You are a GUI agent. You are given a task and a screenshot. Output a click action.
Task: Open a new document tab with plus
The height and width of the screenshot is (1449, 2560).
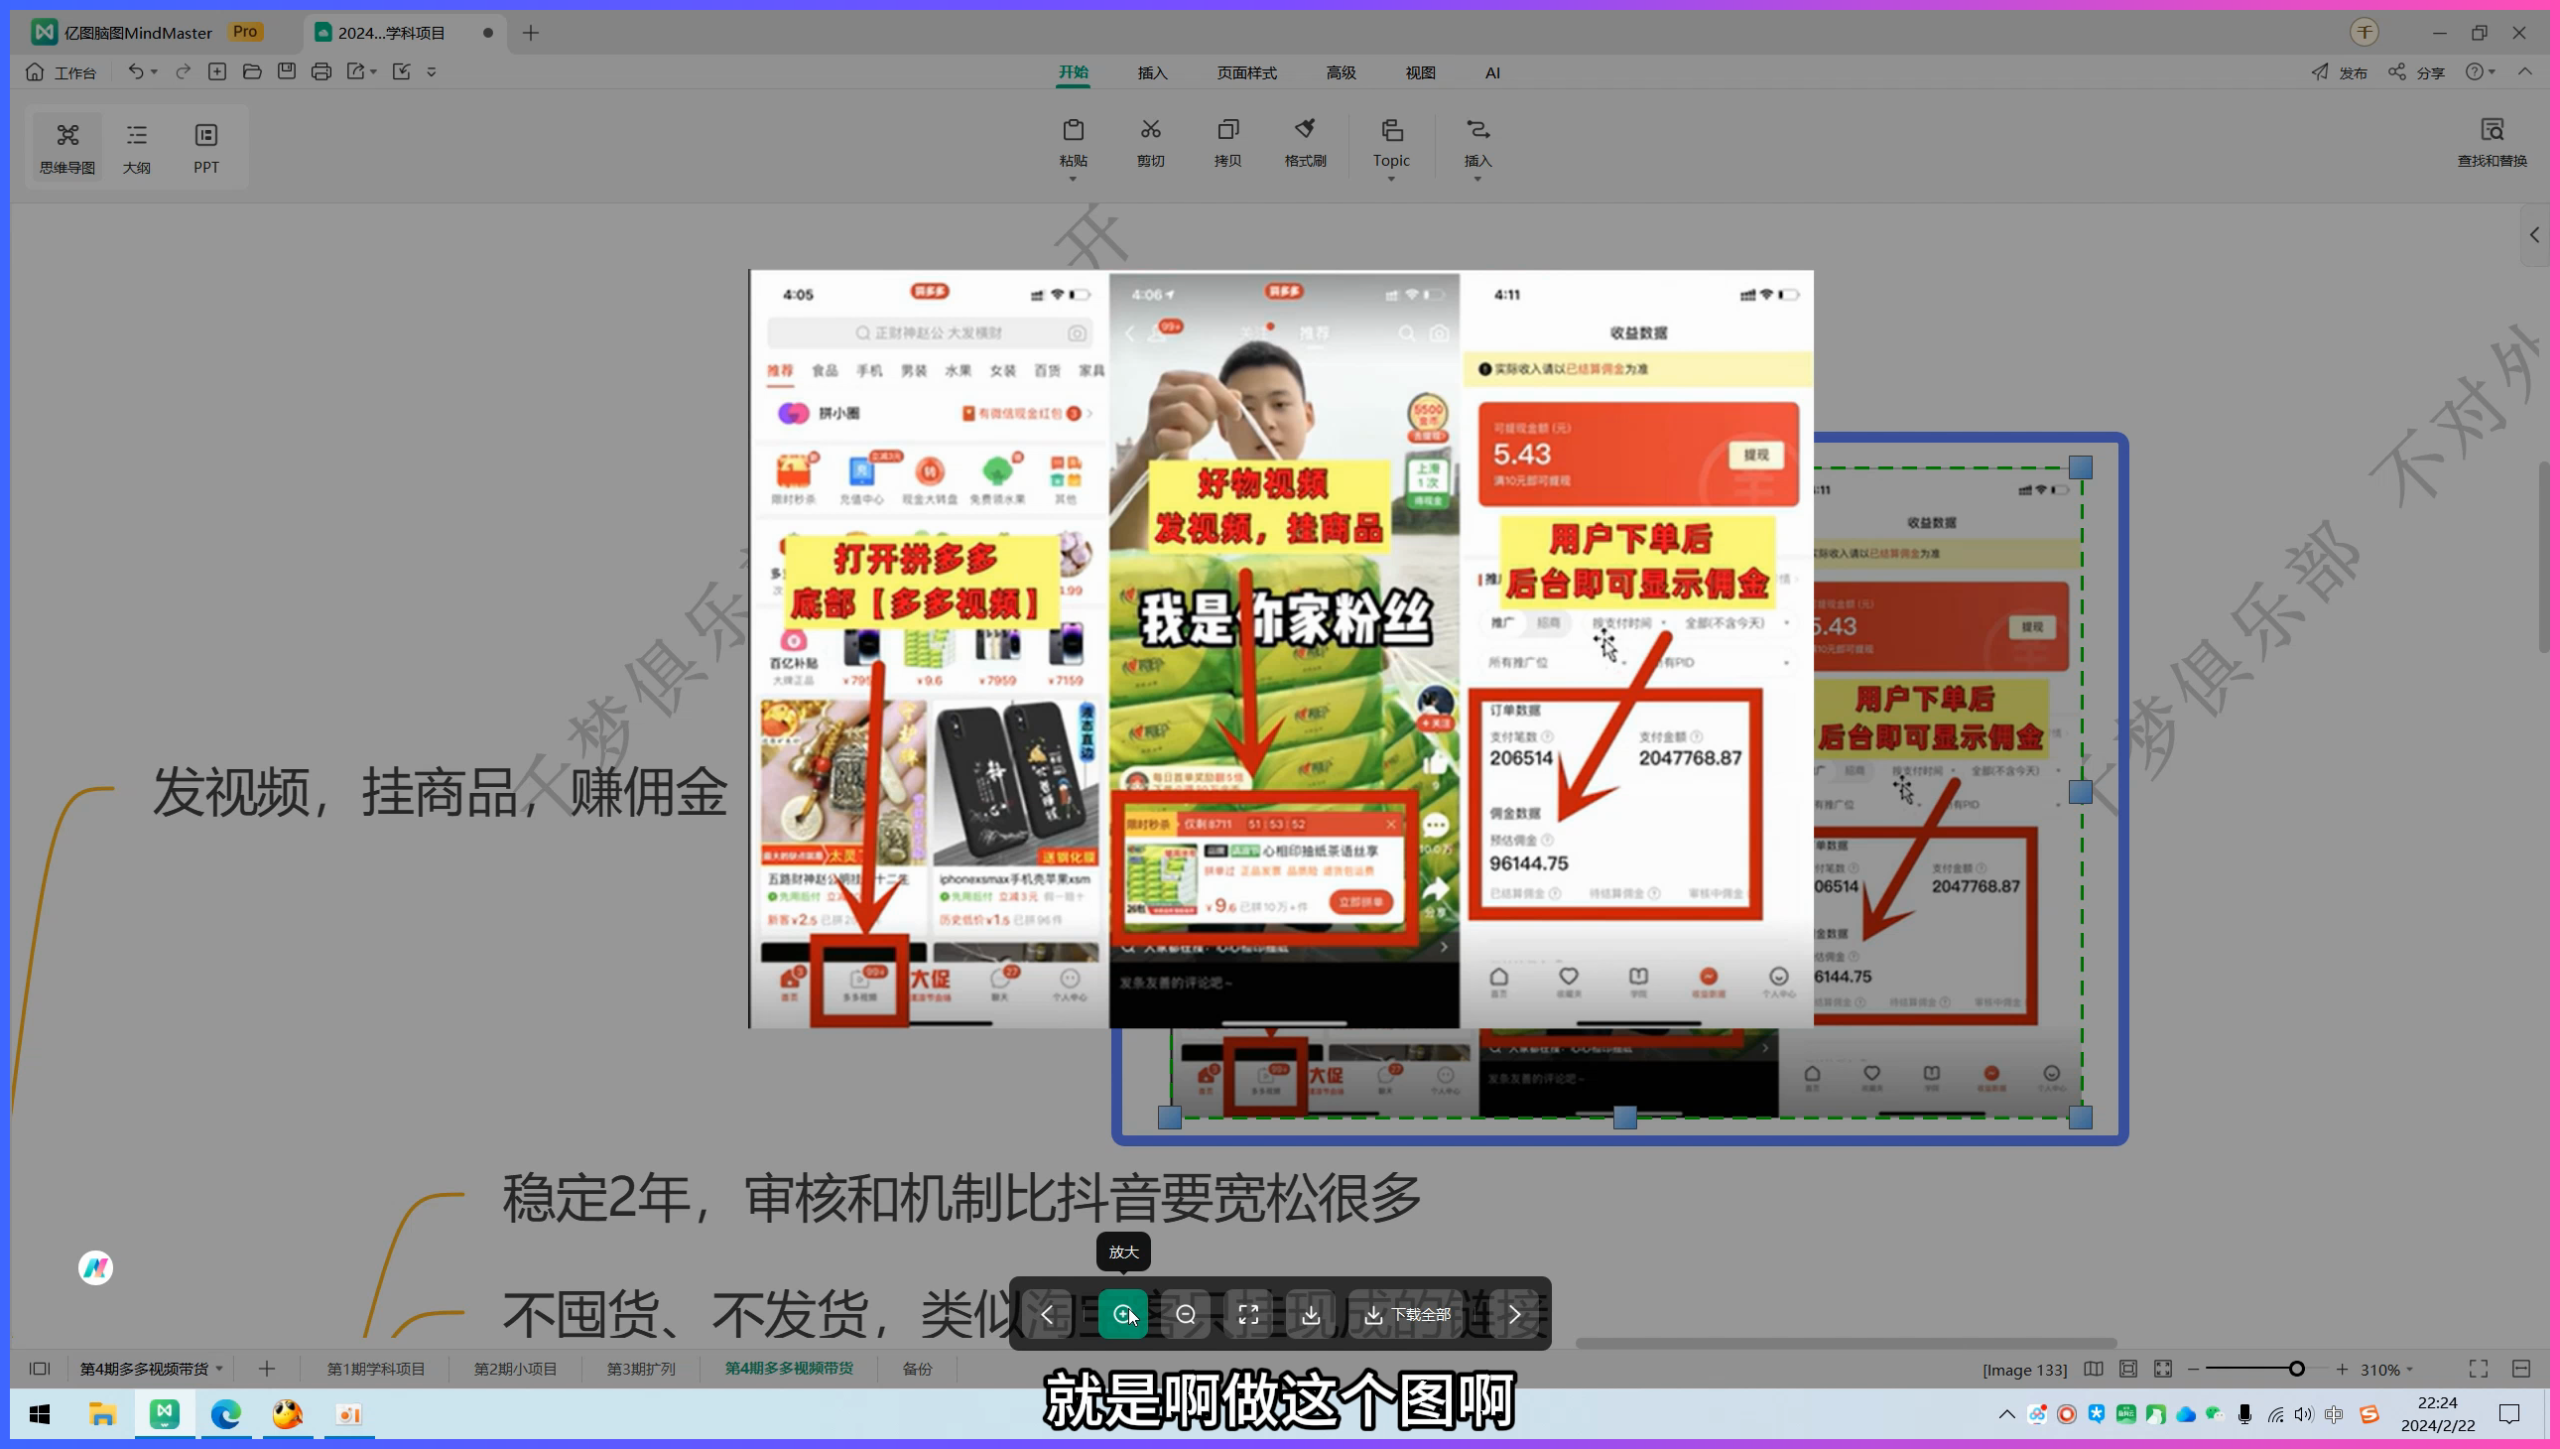[x=530, y=33]
